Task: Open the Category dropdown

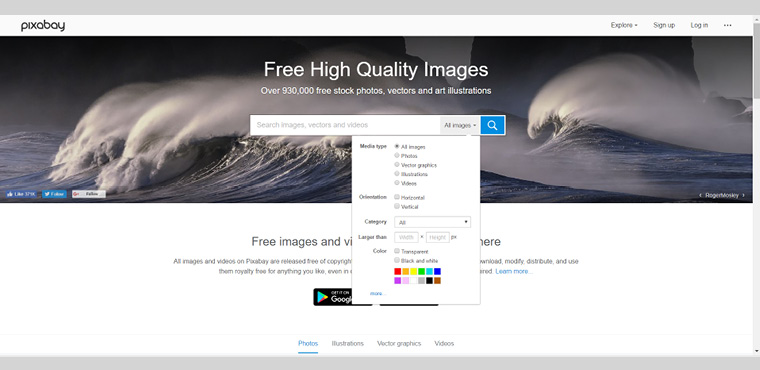Action: (432, 222)
